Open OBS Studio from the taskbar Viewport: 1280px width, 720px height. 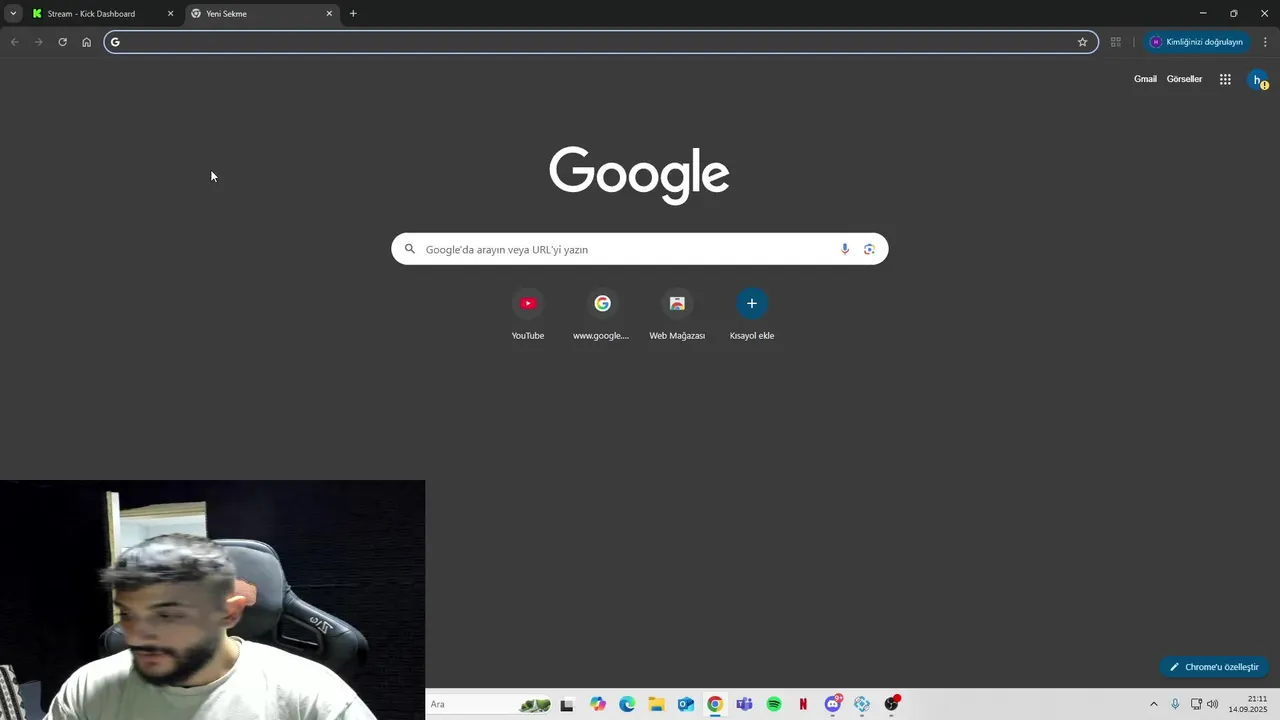tap(892, 704)
